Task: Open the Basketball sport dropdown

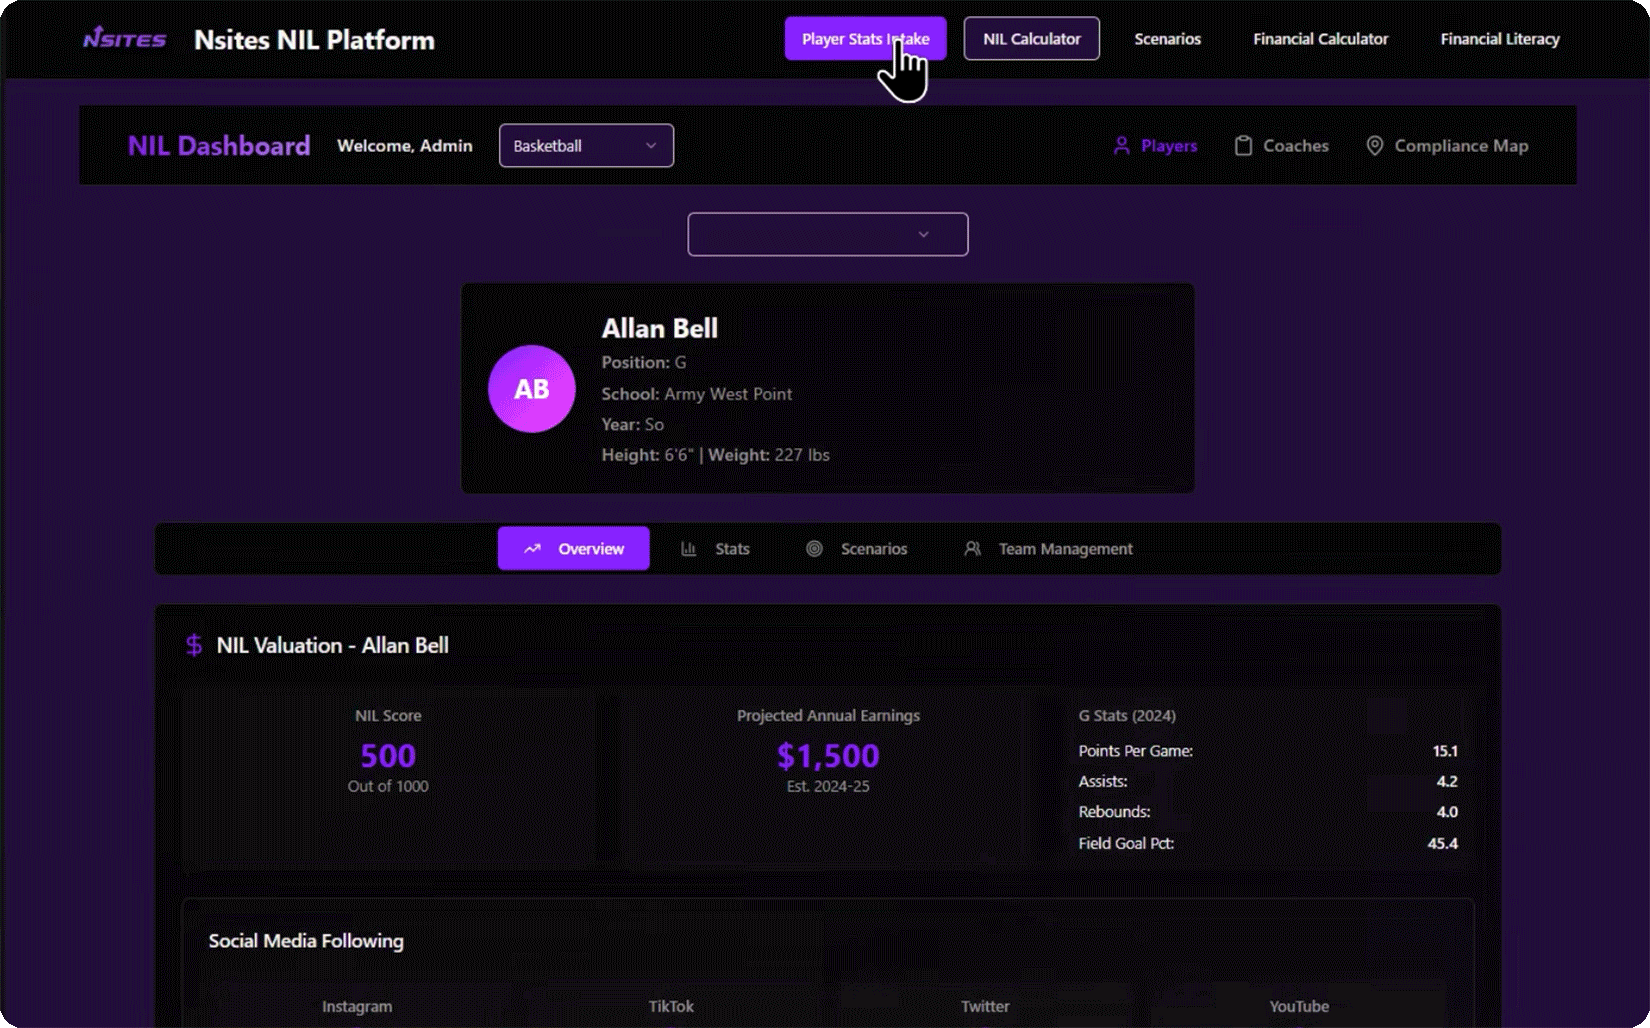Action: [x=585, y=146]
